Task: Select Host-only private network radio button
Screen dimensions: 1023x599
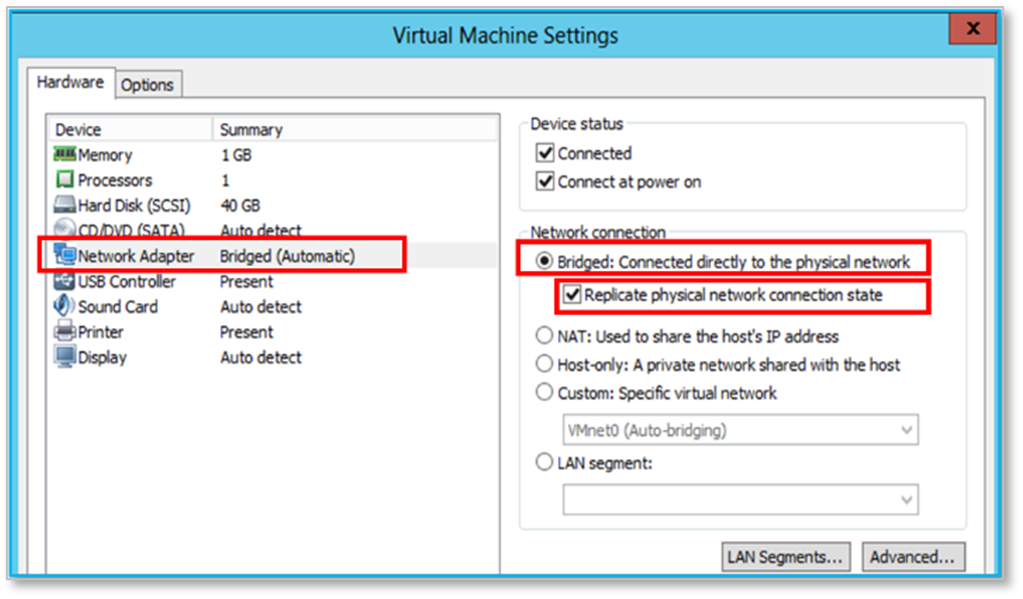Action: pyautogui.click(x=545, y=365)
